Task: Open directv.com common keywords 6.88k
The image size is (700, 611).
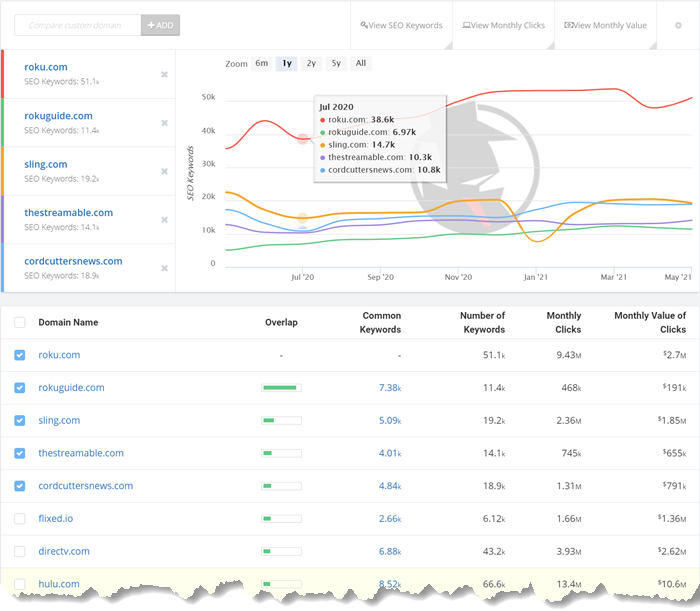Action: [x=390, y=551]
